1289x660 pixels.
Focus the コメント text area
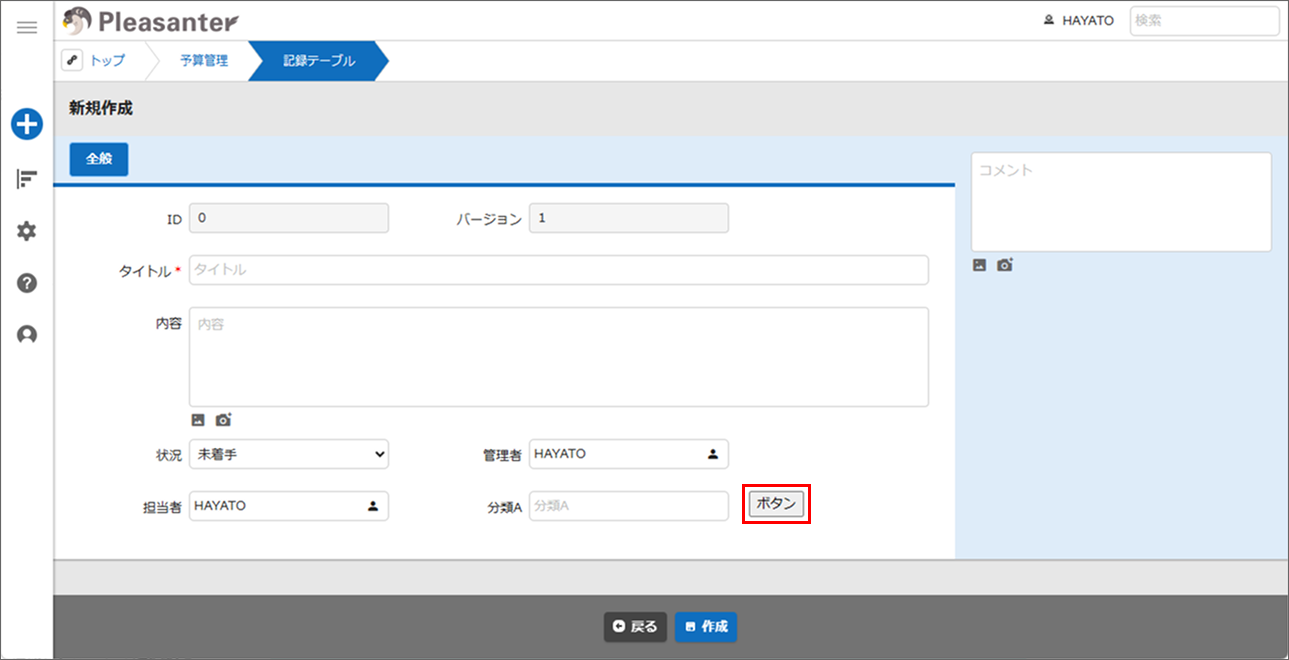coord(1121,202)
